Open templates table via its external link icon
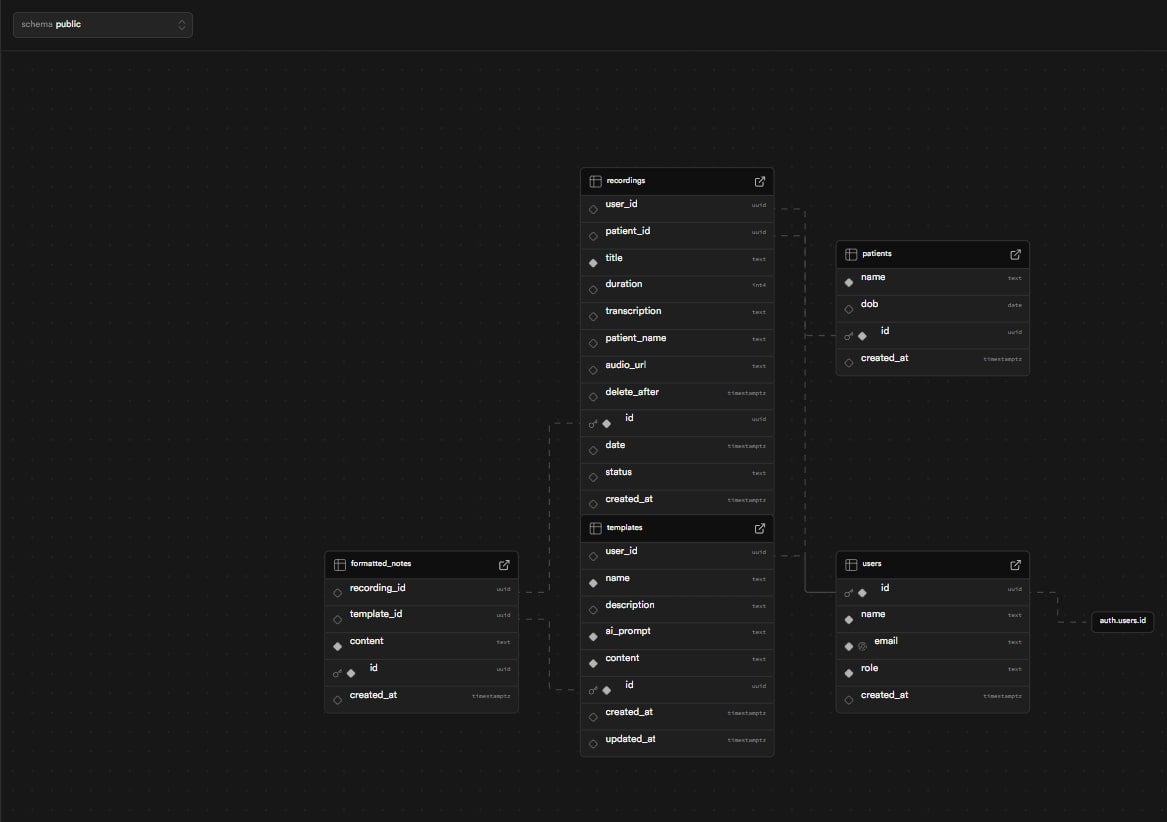This screenshot has height=822, width=1167. [759, 527]
